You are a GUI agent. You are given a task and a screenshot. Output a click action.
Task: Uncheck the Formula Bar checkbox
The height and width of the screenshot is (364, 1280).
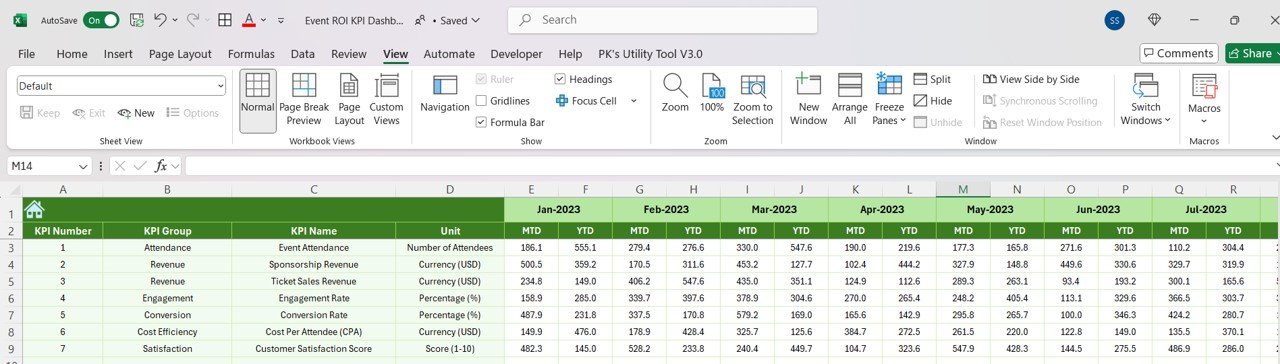482,122
